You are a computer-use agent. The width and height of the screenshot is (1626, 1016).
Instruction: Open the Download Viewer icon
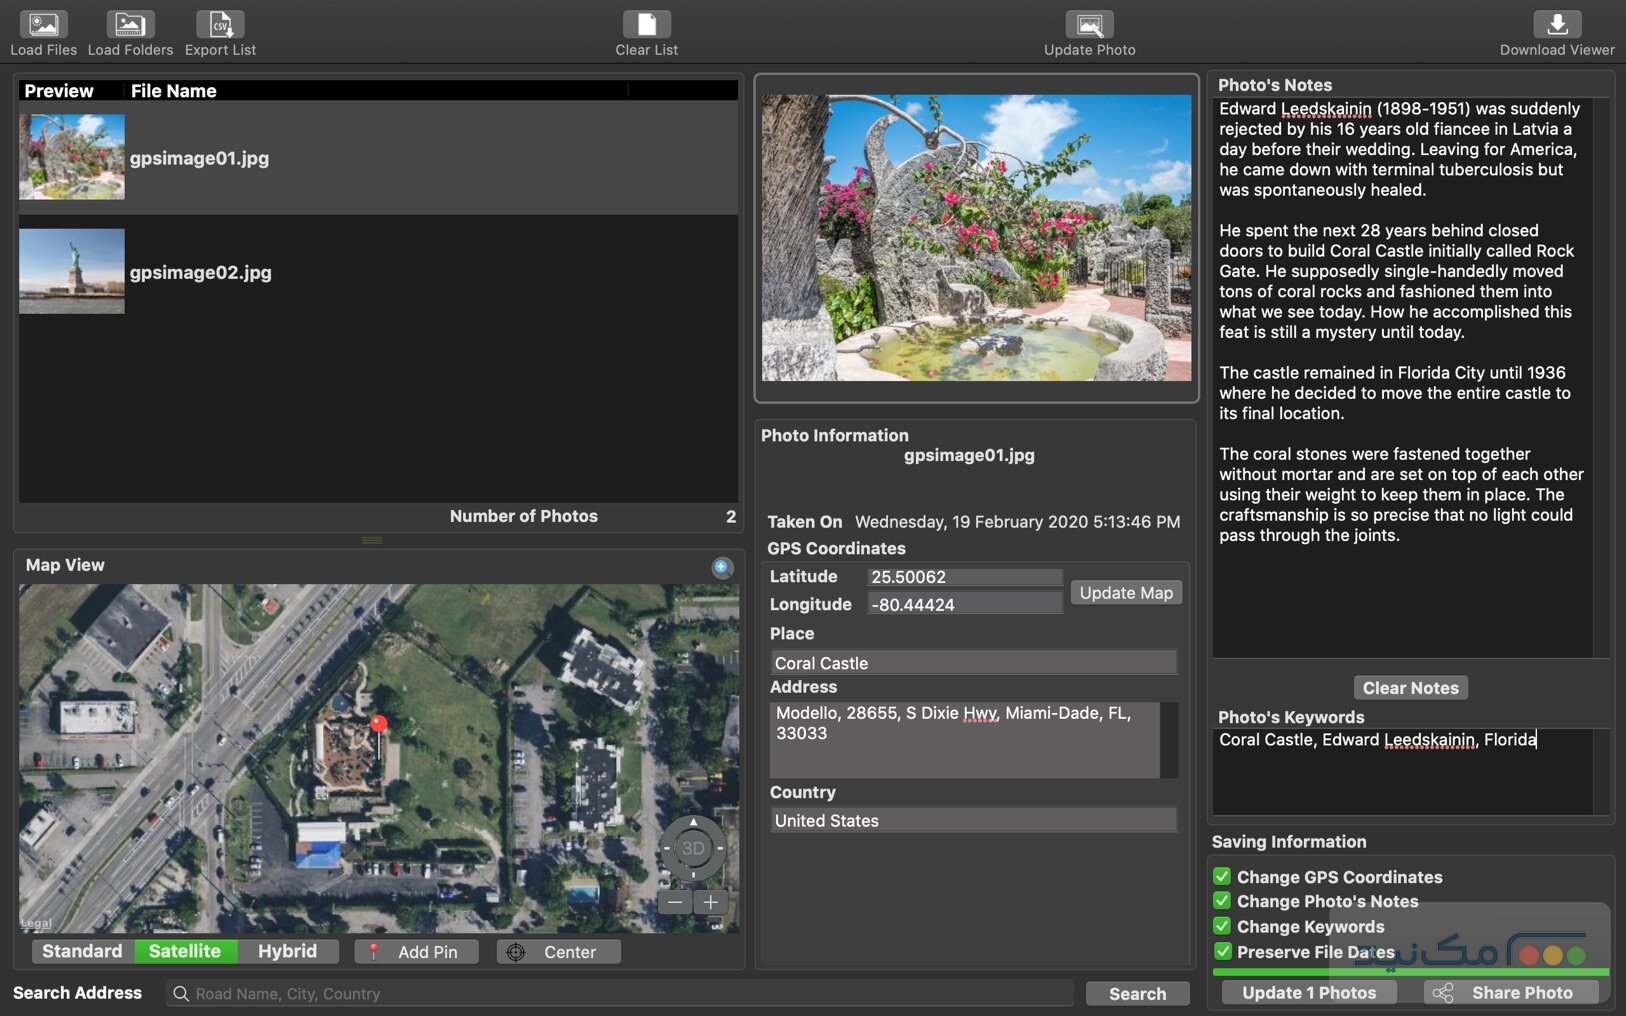pos(1556,25)
